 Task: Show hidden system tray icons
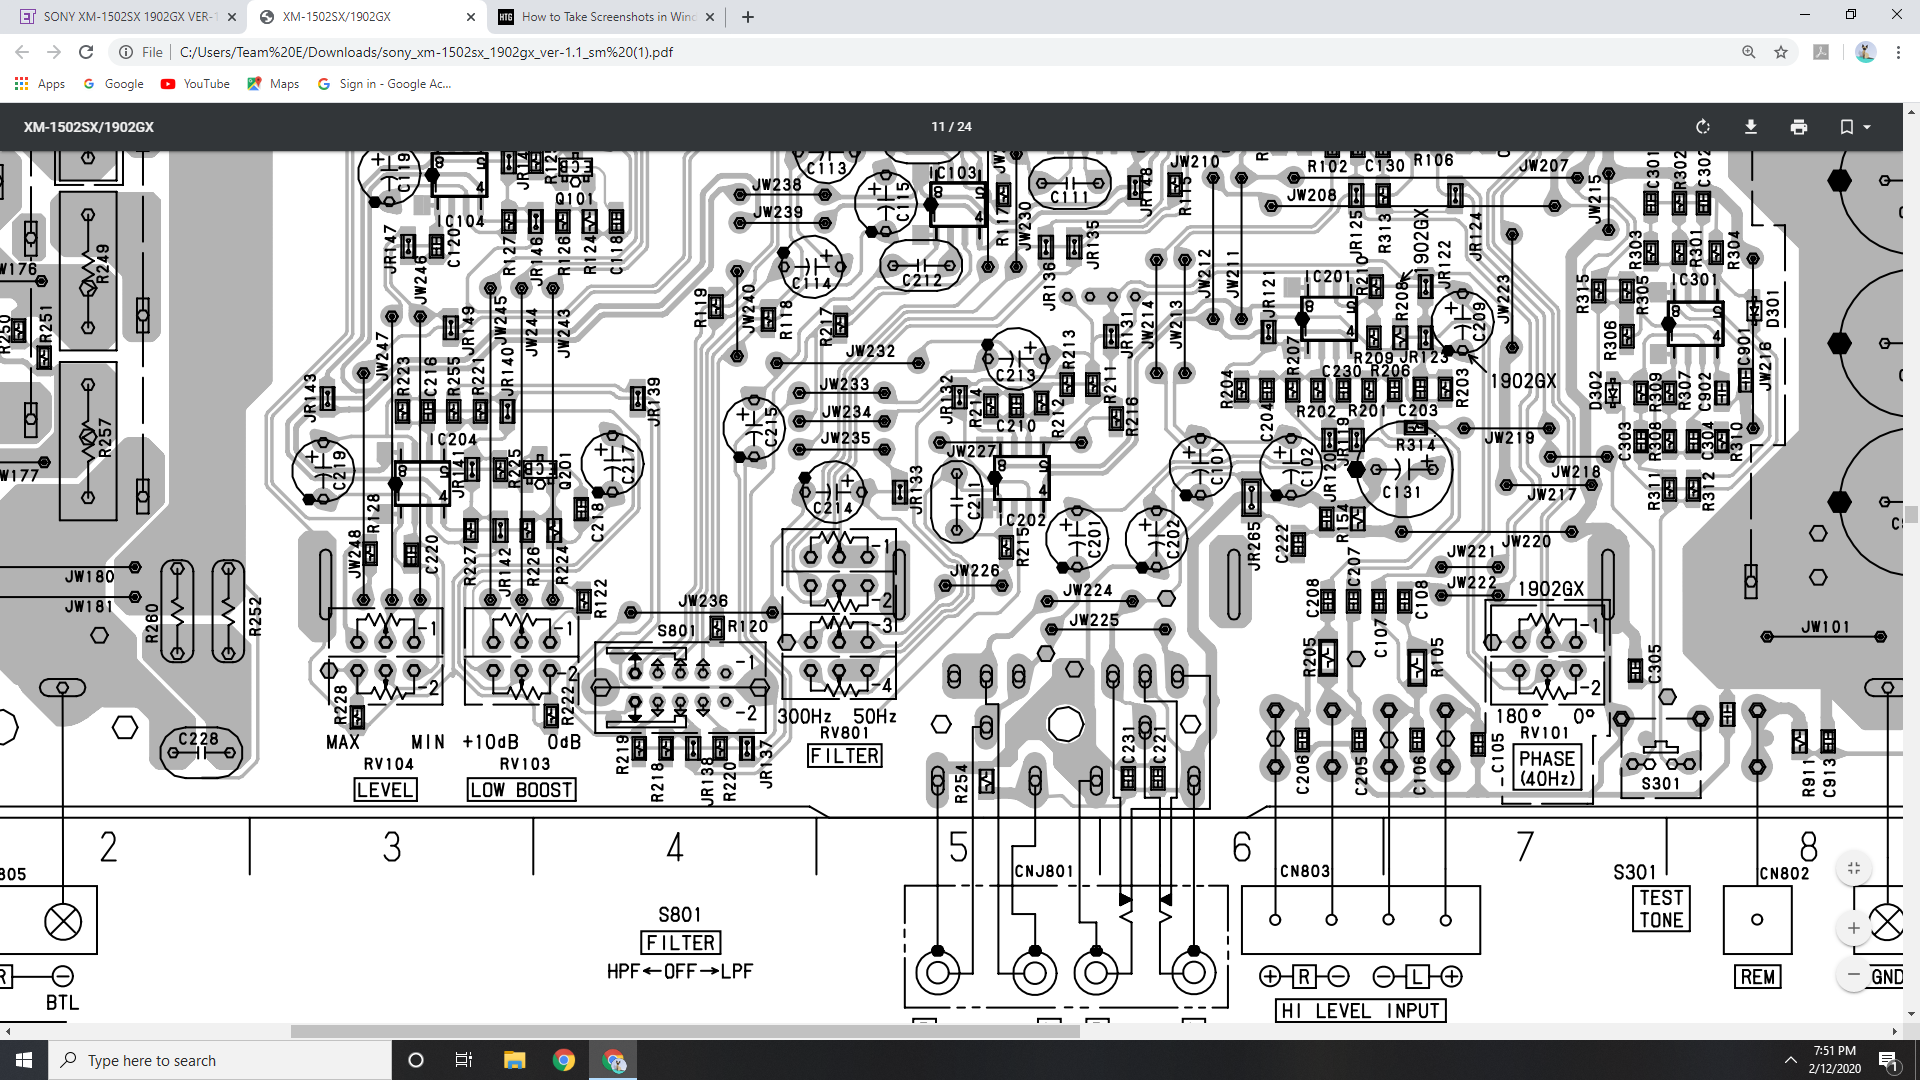pos(1790,1060)
